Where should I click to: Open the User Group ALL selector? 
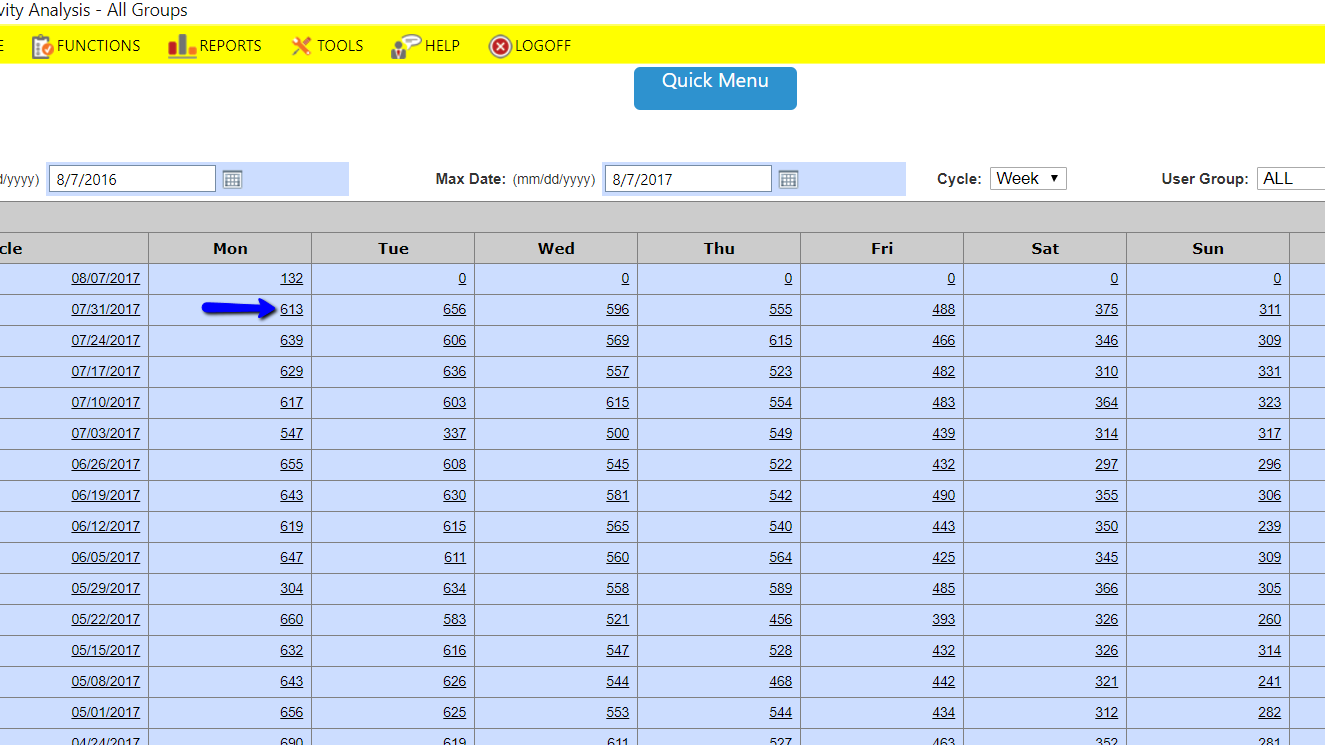tap(1295, 178)
